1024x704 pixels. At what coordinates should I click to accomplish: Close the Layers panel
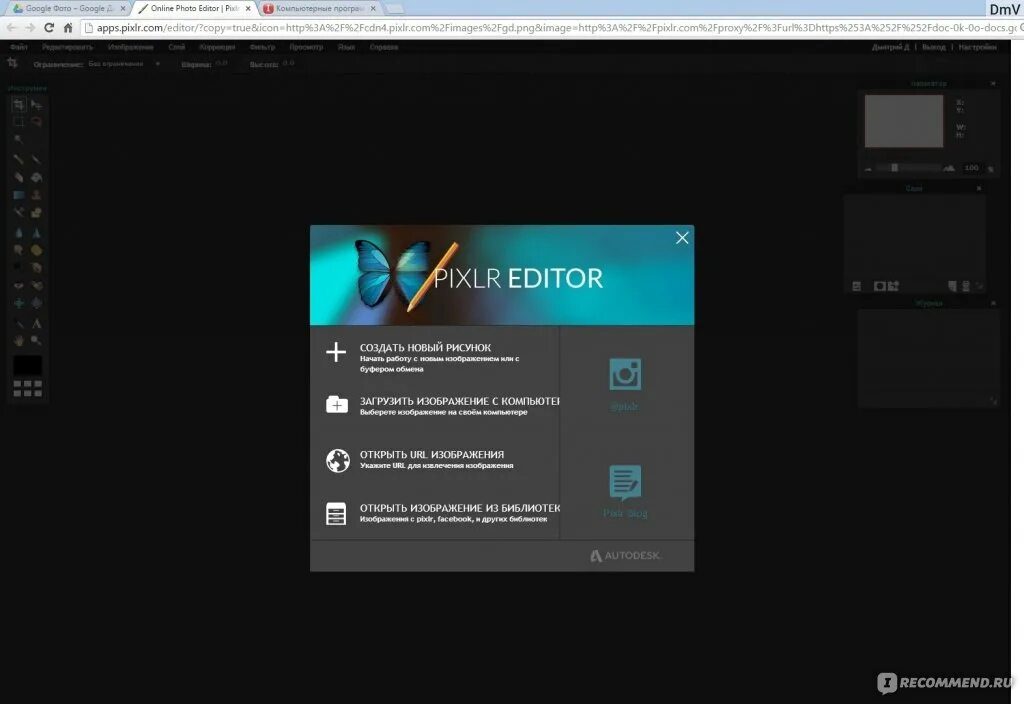[979, 188]
